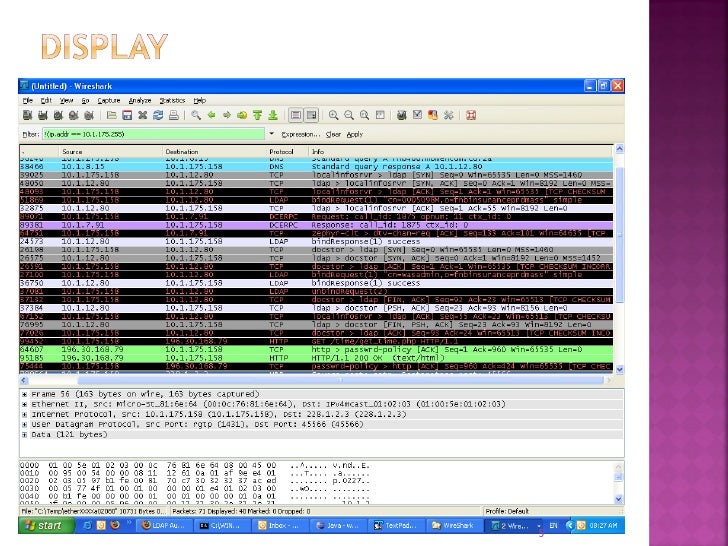This screenshot has width=728, height=546.
Task: Select the 'bindResponse(1) success' packet 24573
Action: tap(316, 241)
